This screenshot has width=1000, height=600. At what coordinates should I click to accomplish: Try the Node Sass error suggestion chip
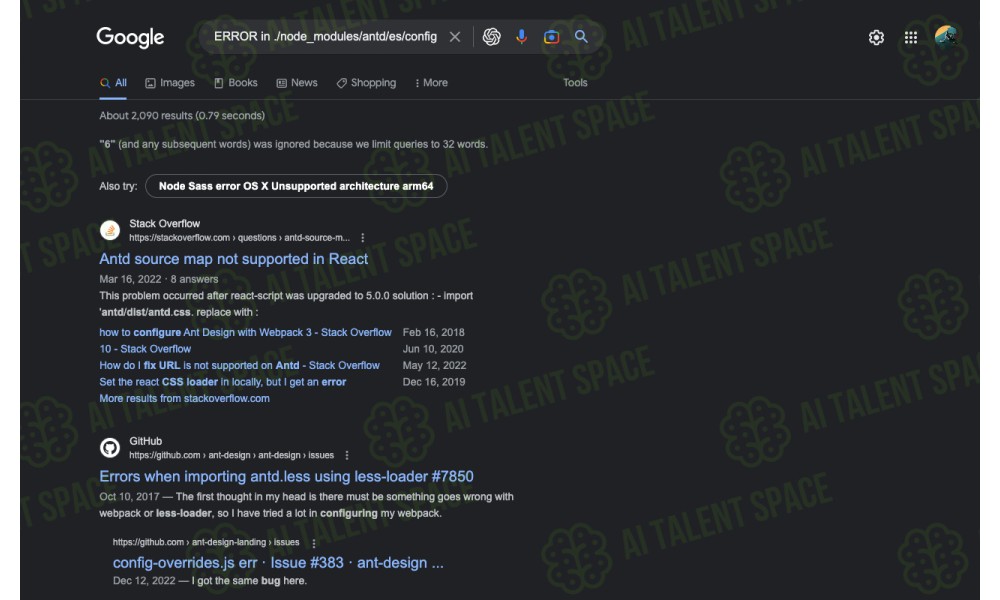coord(296,186)
